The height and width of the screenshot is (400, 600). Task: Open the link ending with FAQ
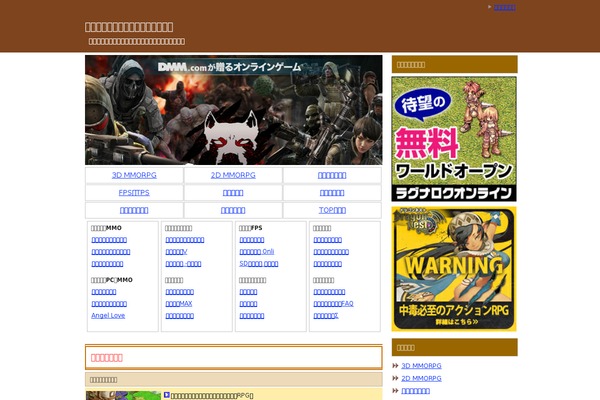pyautogui.click(x=333, y=304)
